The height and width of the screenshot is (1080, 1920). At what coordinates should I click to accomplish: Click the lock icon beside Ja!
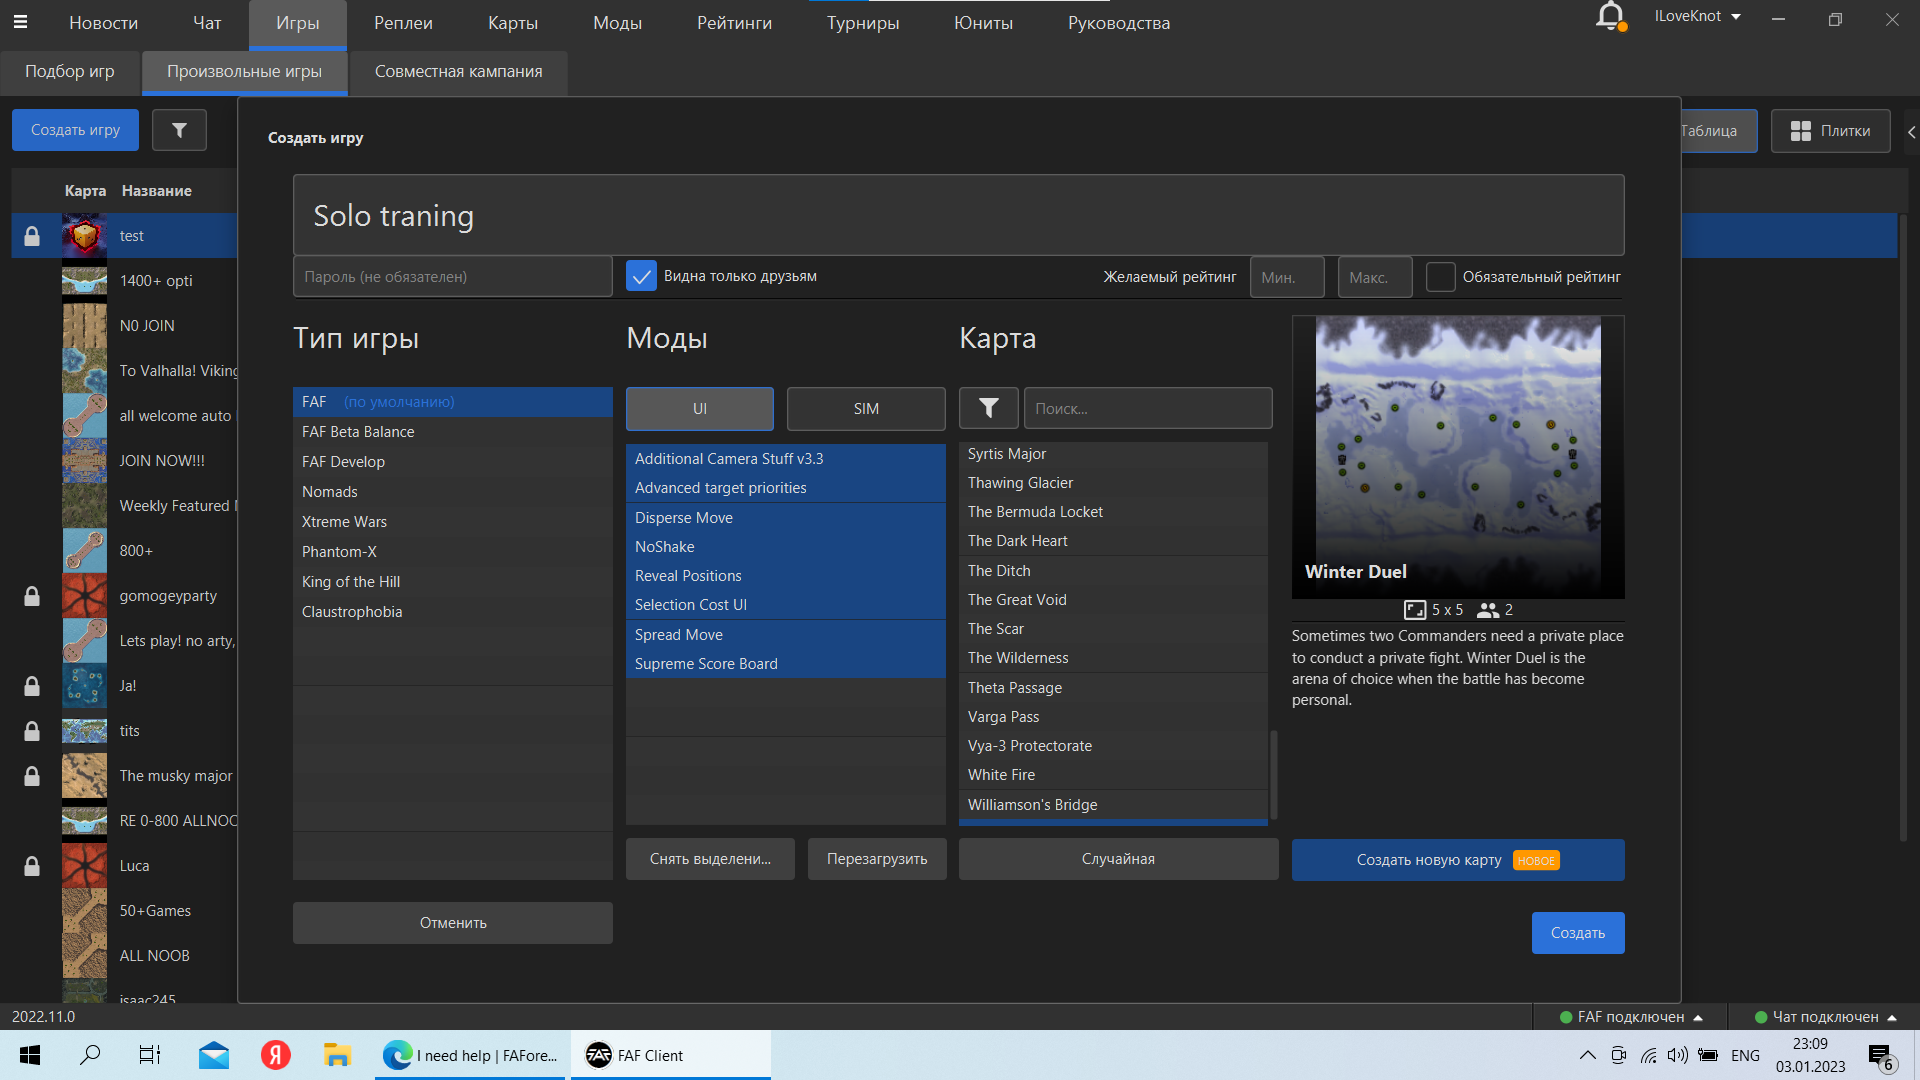(x=32, y=686)
